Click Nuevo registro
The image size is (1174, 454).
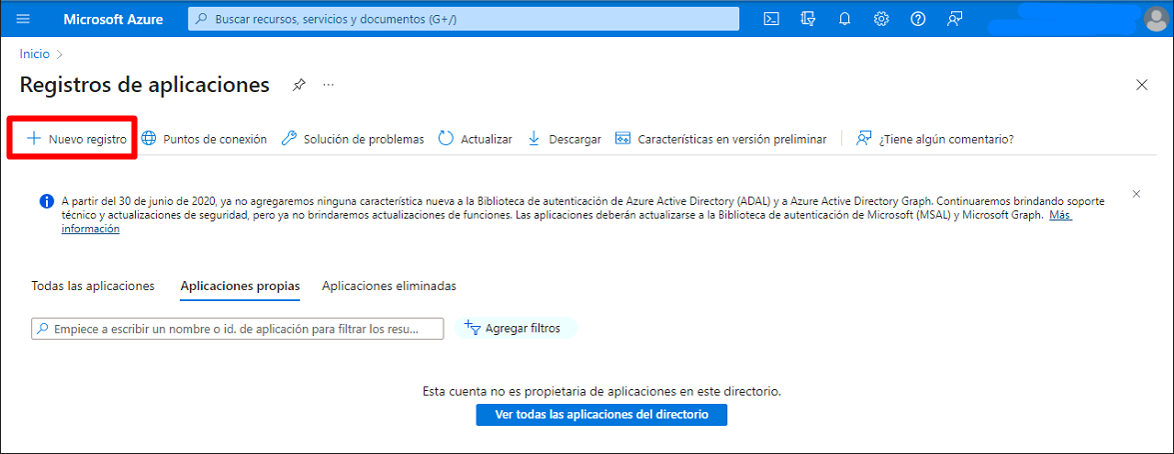click(76, 139)
